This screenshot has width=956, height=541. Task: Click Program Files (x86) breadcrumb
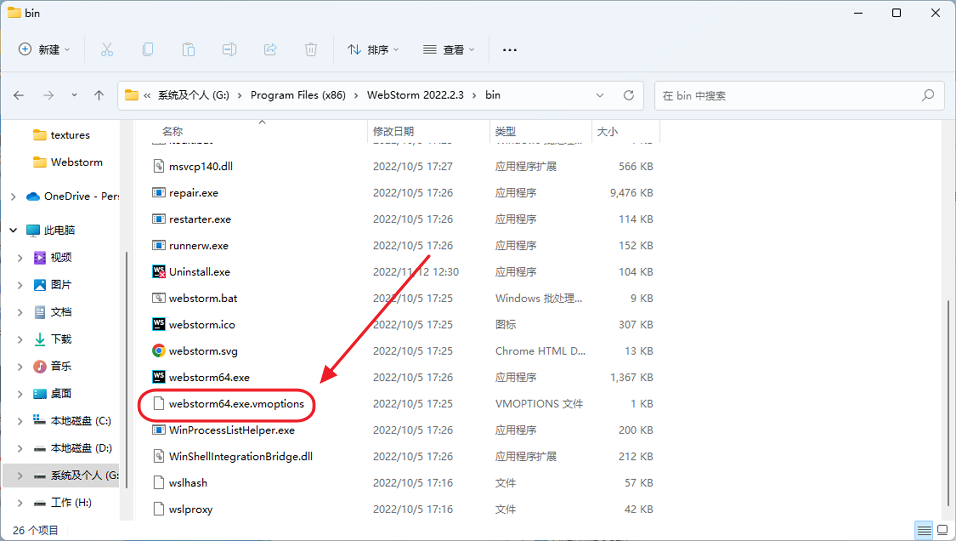point(298,95)
